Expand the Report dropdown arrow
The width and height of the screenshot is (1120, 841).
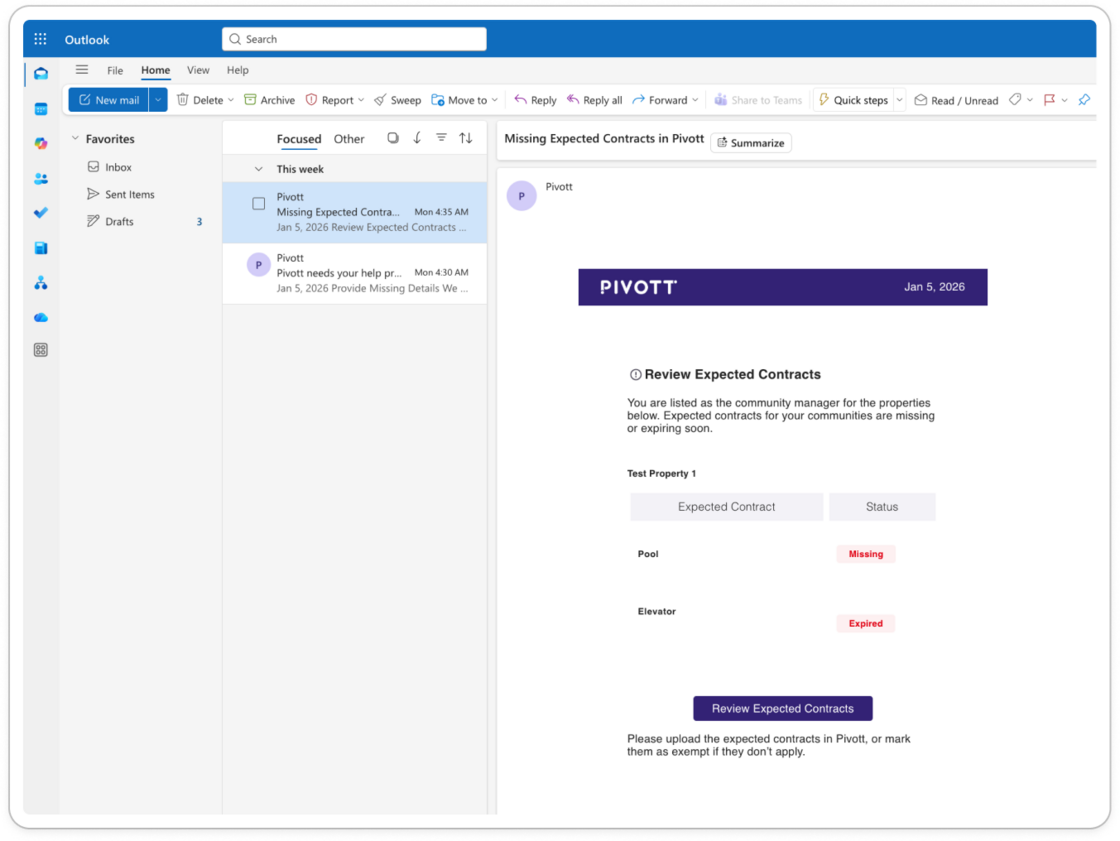coord(361,100)
